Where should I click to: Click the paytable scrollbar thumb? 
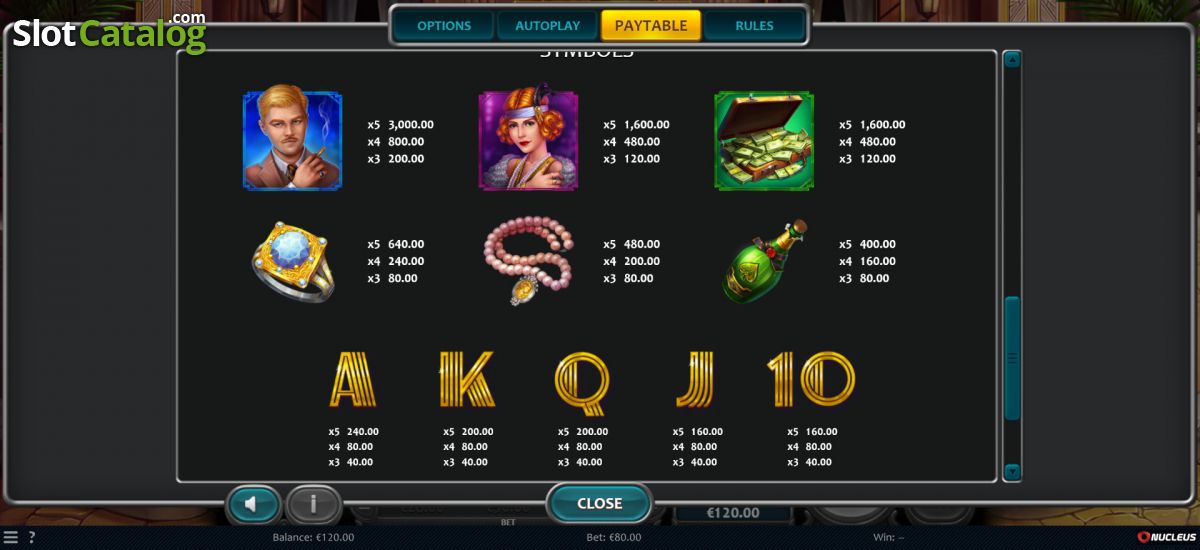[x=1012, y=357]
